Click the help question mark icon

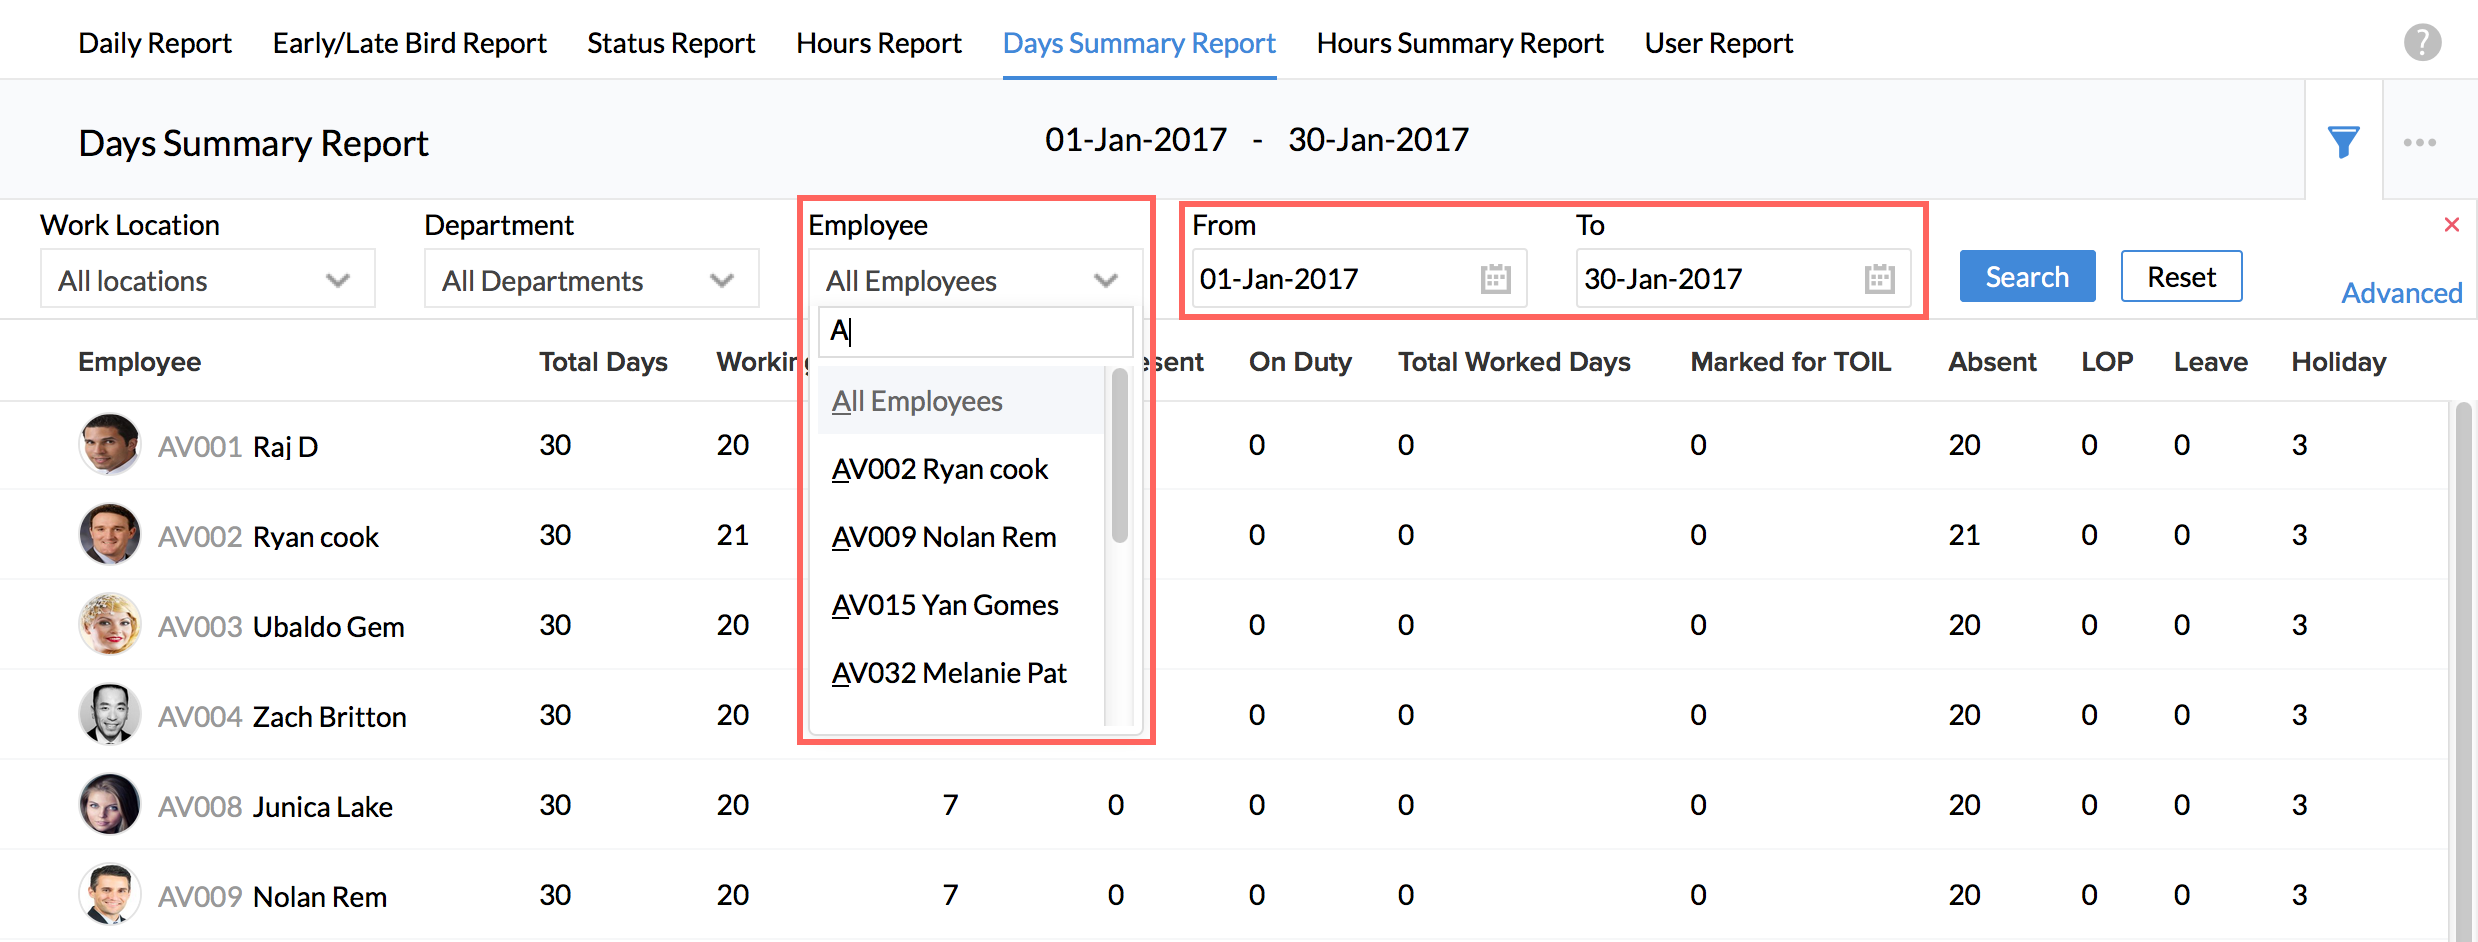[2421, 43]
